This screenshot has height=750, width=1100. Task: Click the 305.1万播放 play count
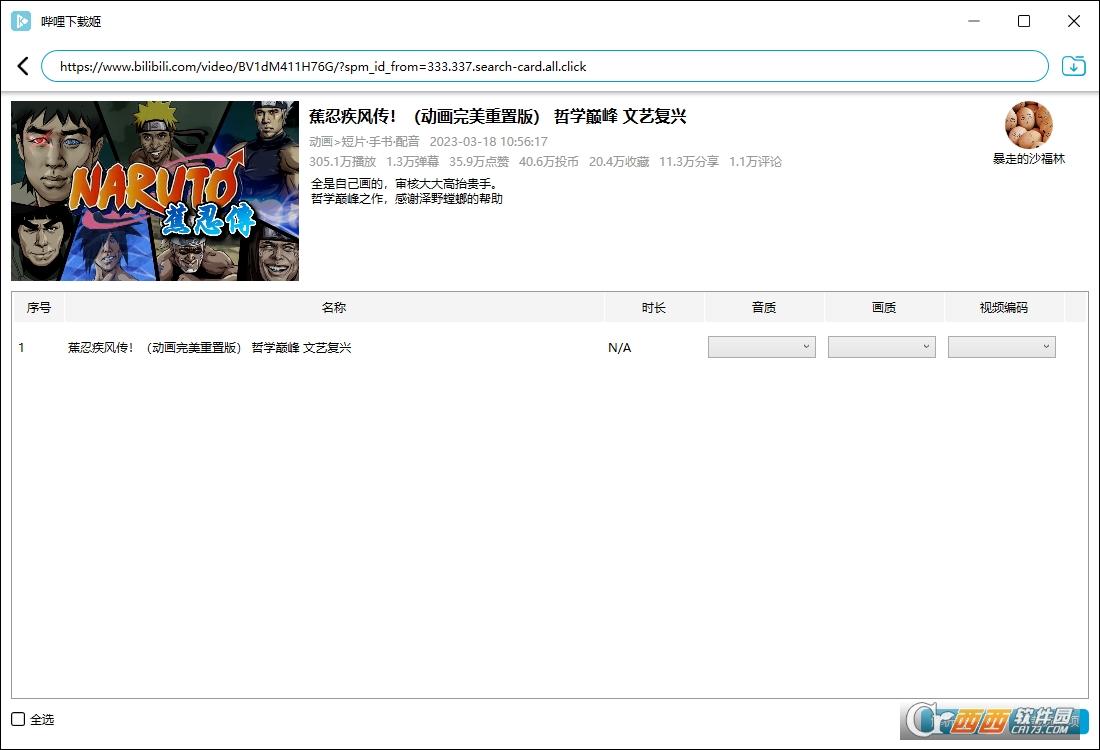(x=342, y=161)
